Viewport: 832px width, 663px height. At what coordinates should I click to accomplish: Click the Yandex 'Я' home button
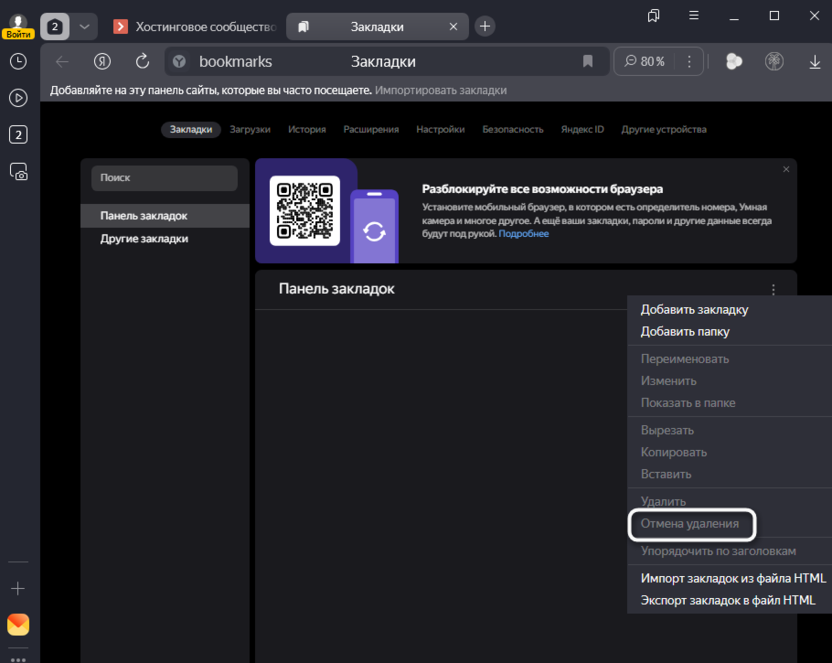(102, 62)
